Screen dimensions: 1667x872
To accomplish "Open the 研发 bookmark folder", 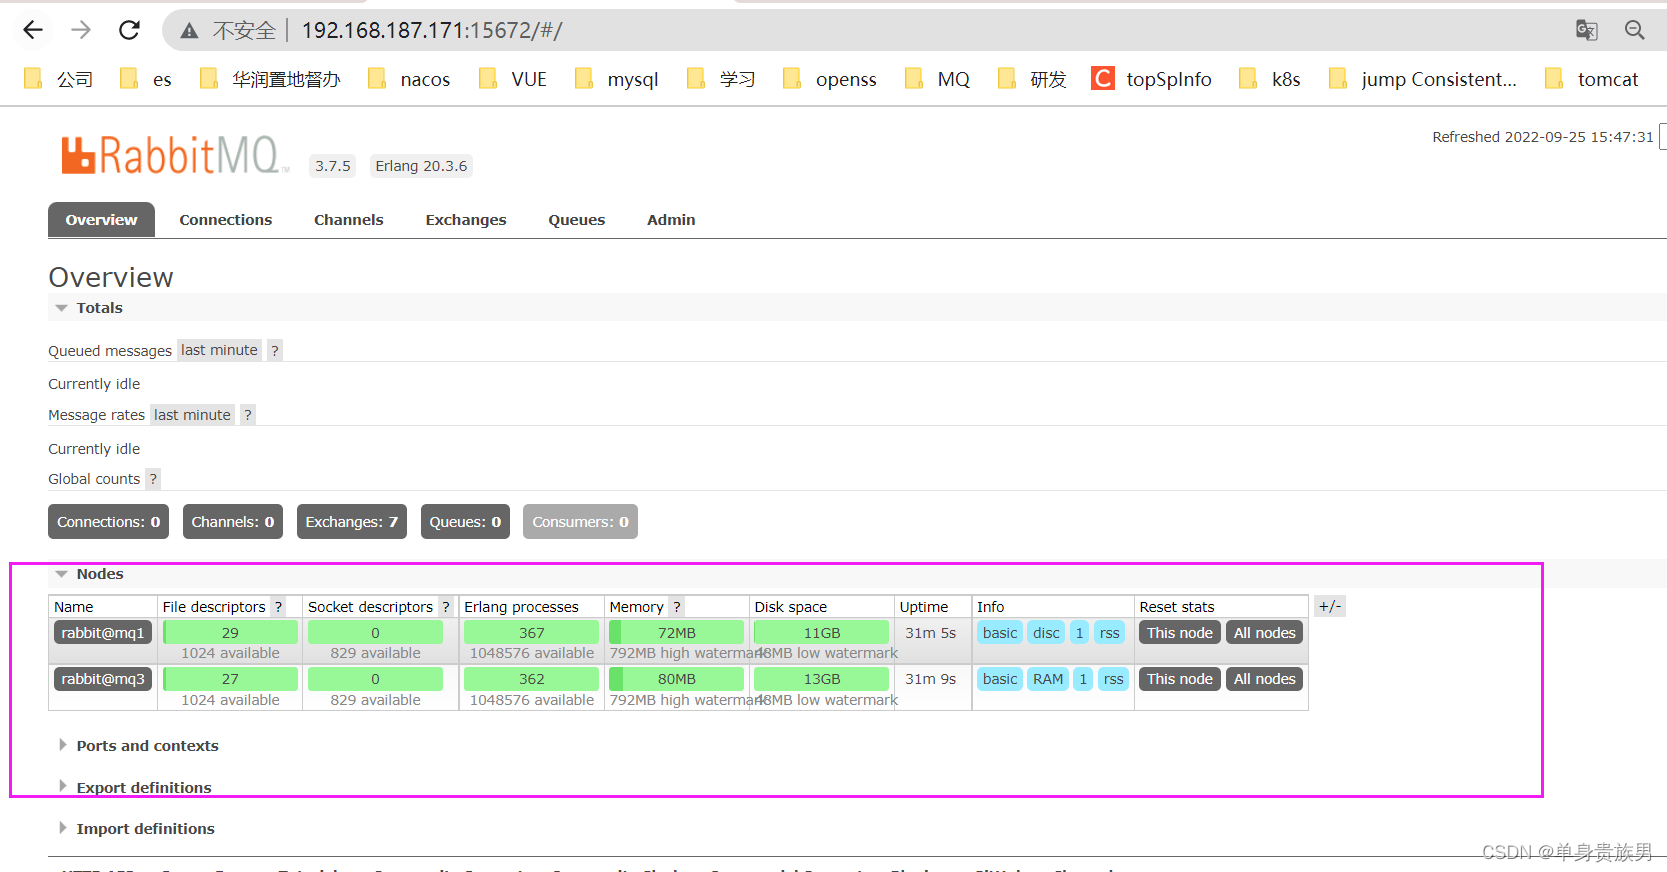I will pos(1033,79).
